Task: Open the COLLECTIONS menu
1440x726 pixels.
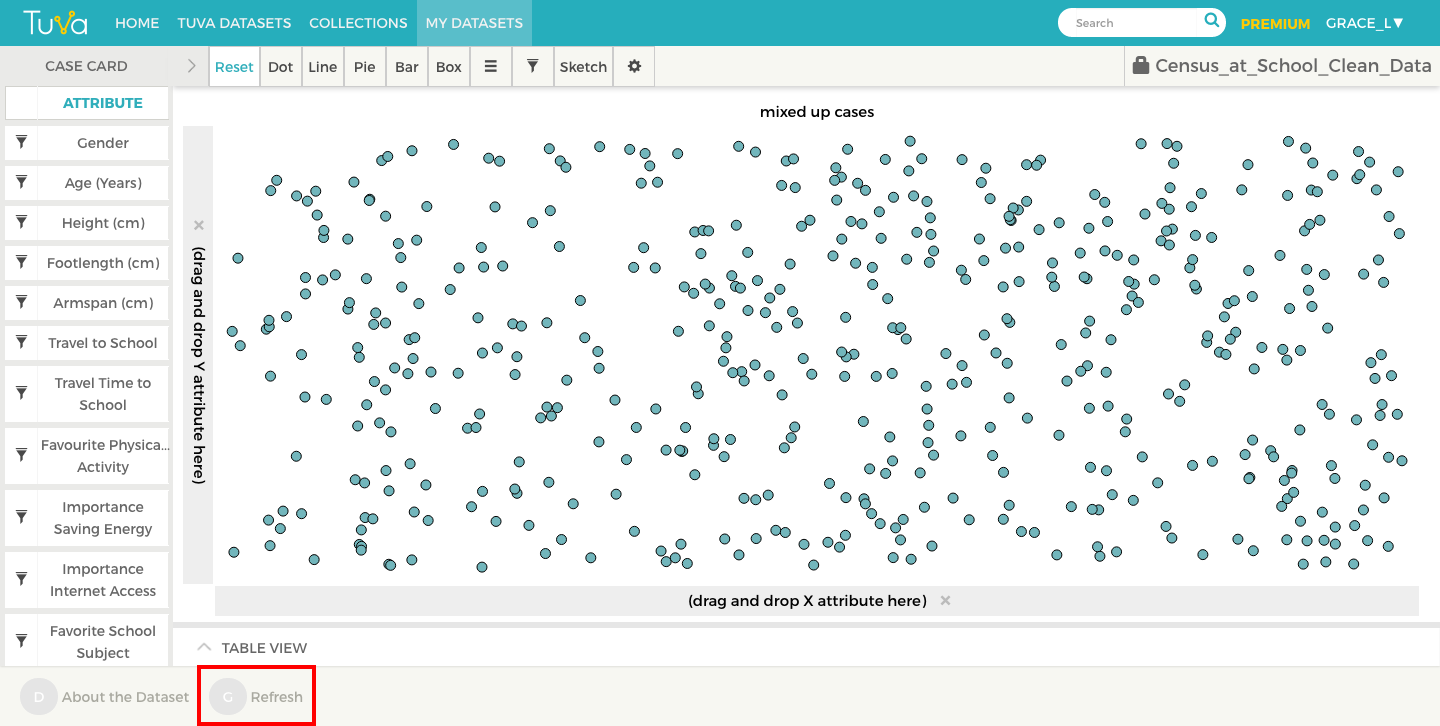Action: point(357,22)
